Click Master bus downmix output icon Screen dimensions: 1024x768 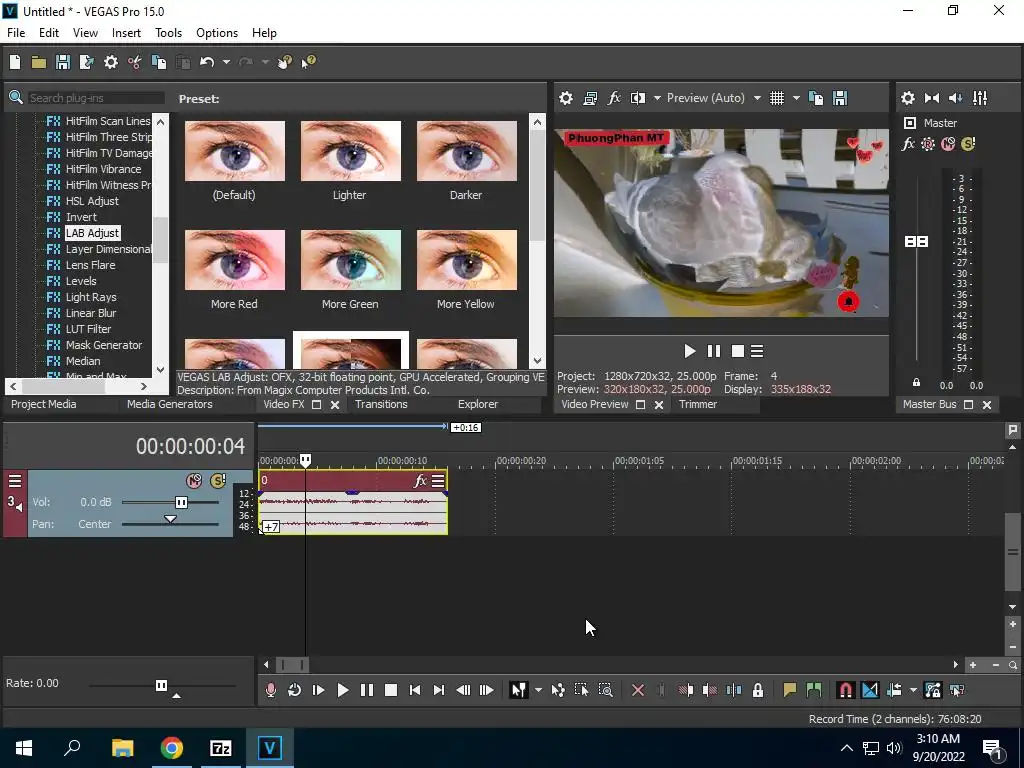pyautogui.click(x=932, y=98)
